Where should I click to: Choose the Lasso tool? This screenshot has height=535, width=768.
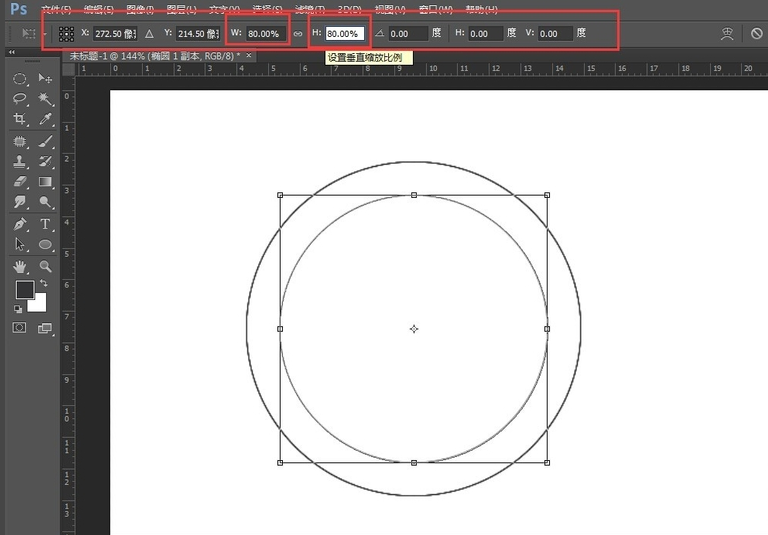[19, 99]
